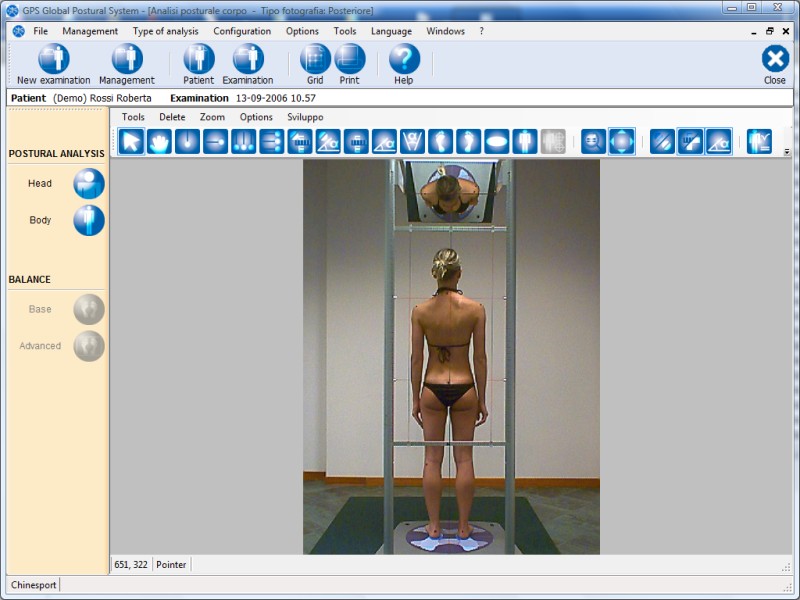
Task: Select the ellipse tool
Action: [496, 141]
